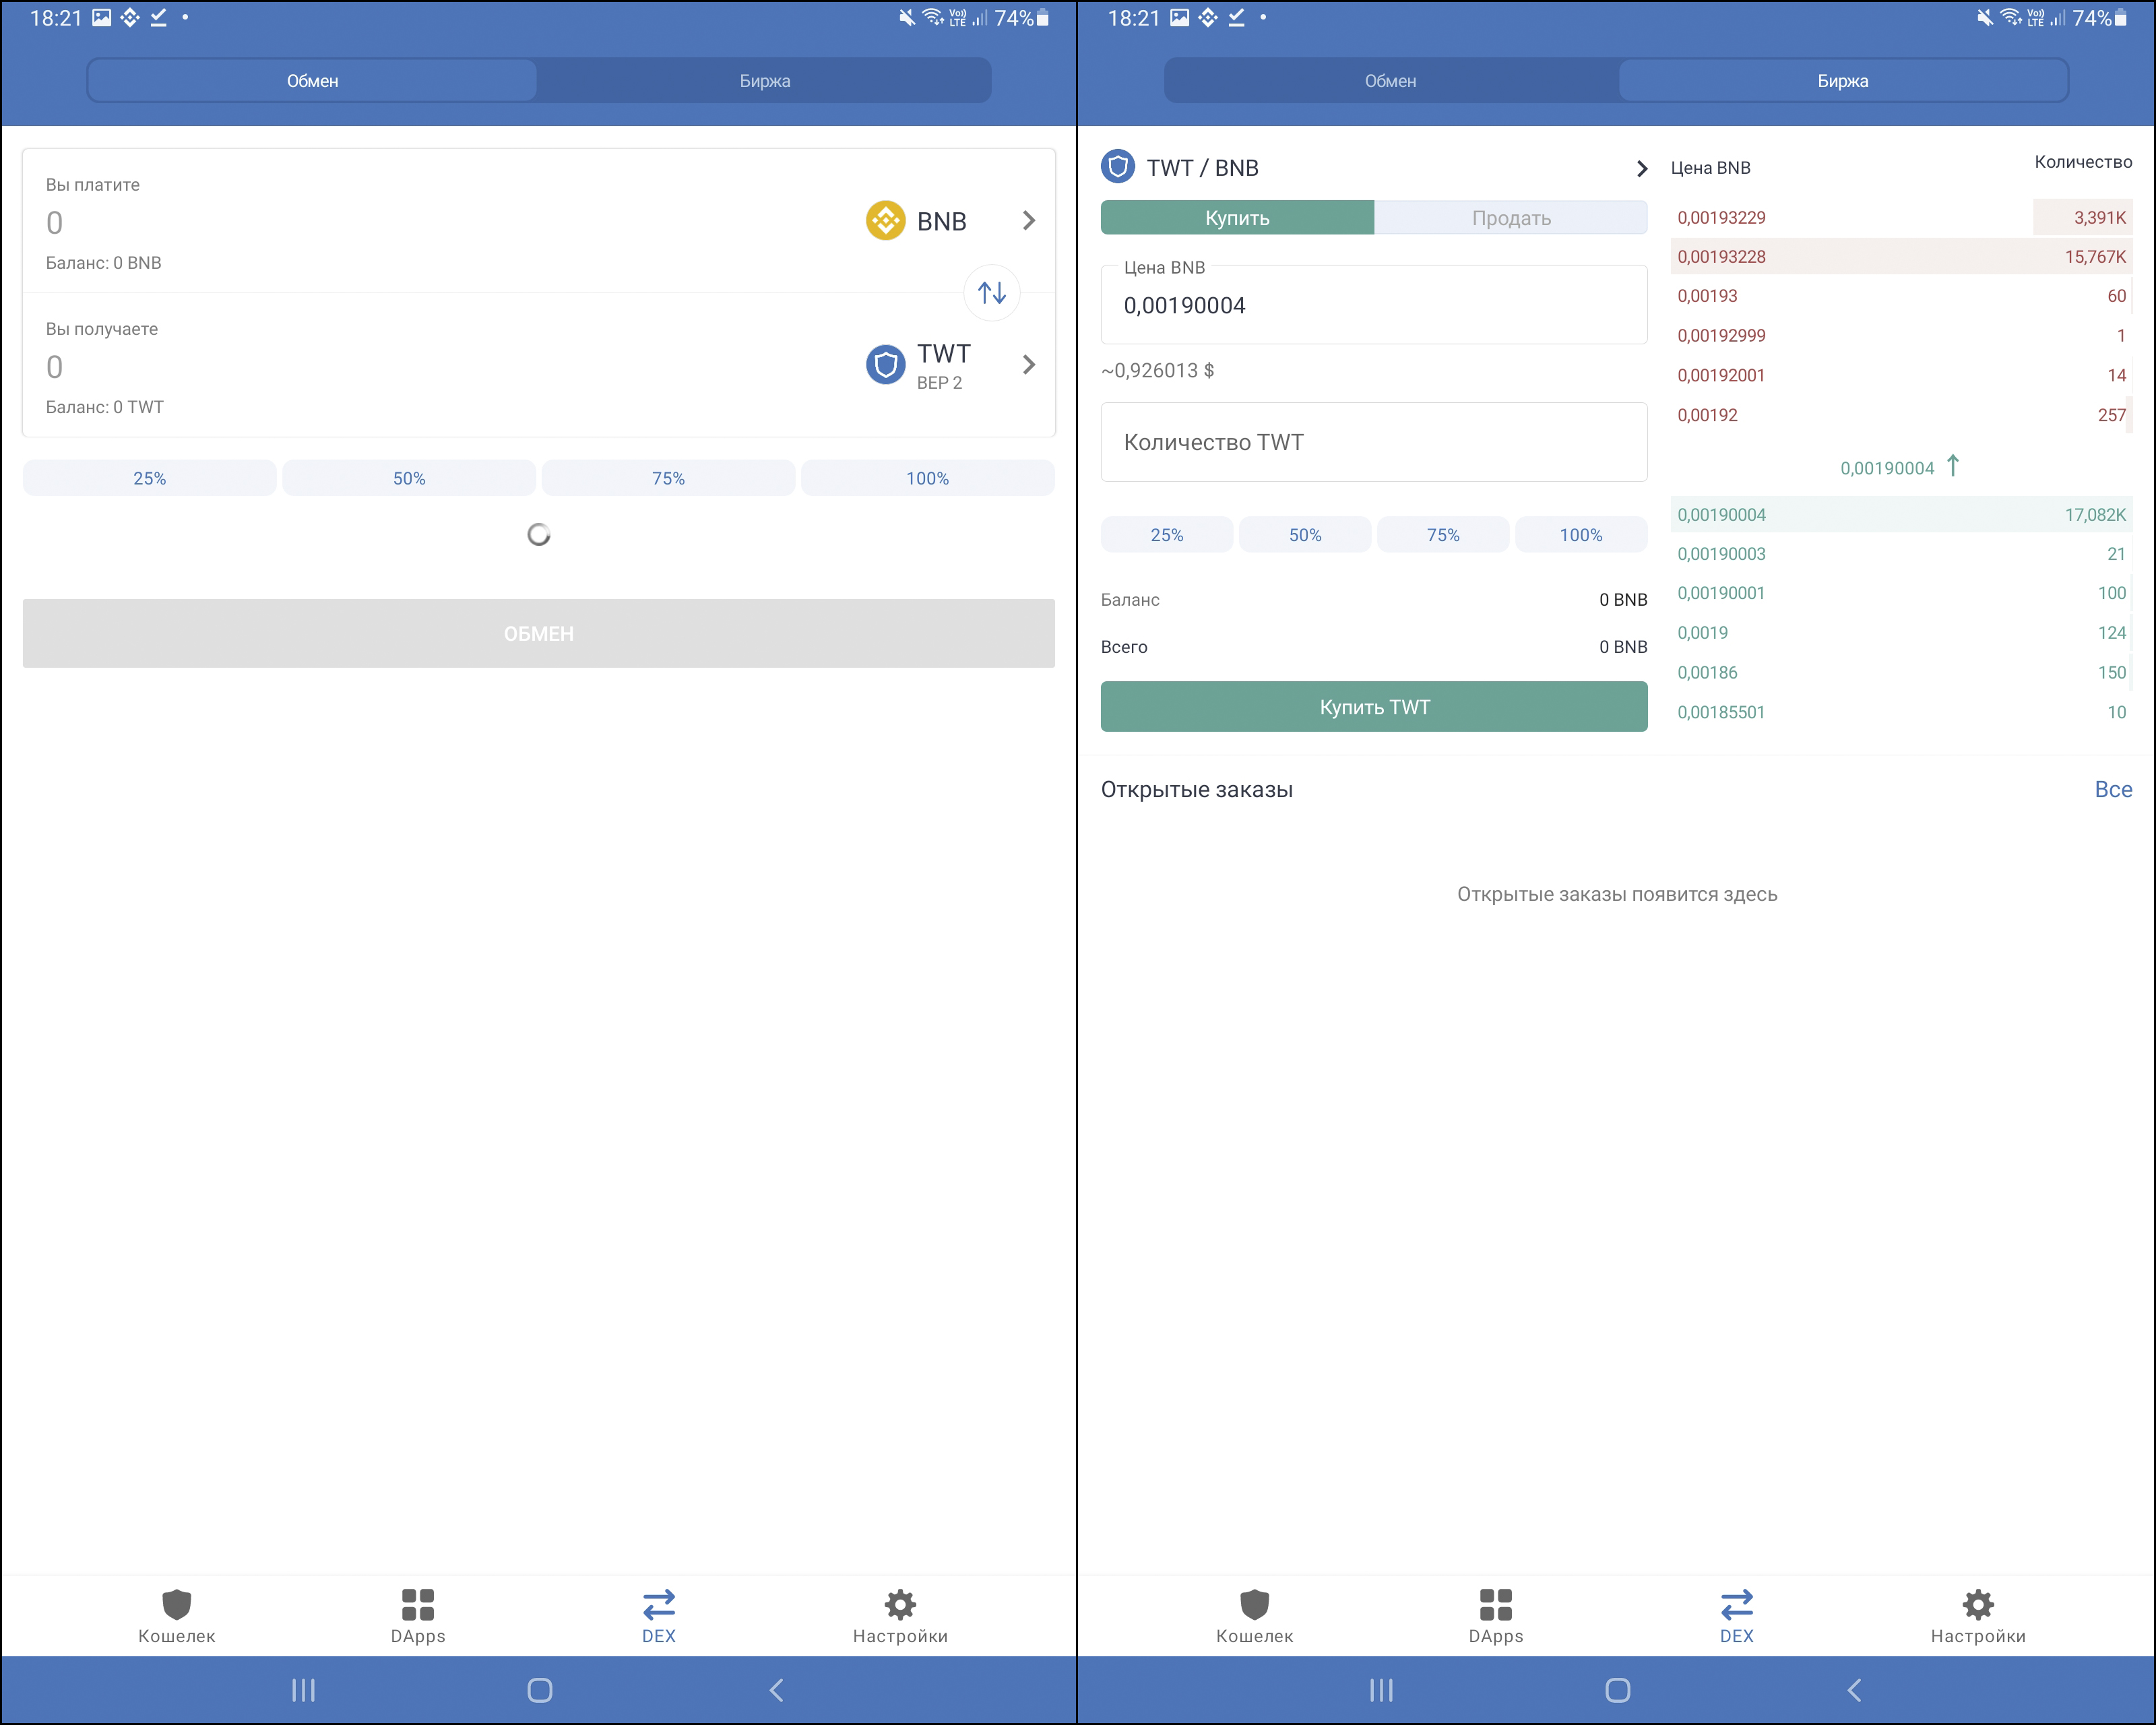Viewport: 2156px width, 1725px height.
Task: Tap 50% button on exchange screen
Action: (x=409, y=478)
